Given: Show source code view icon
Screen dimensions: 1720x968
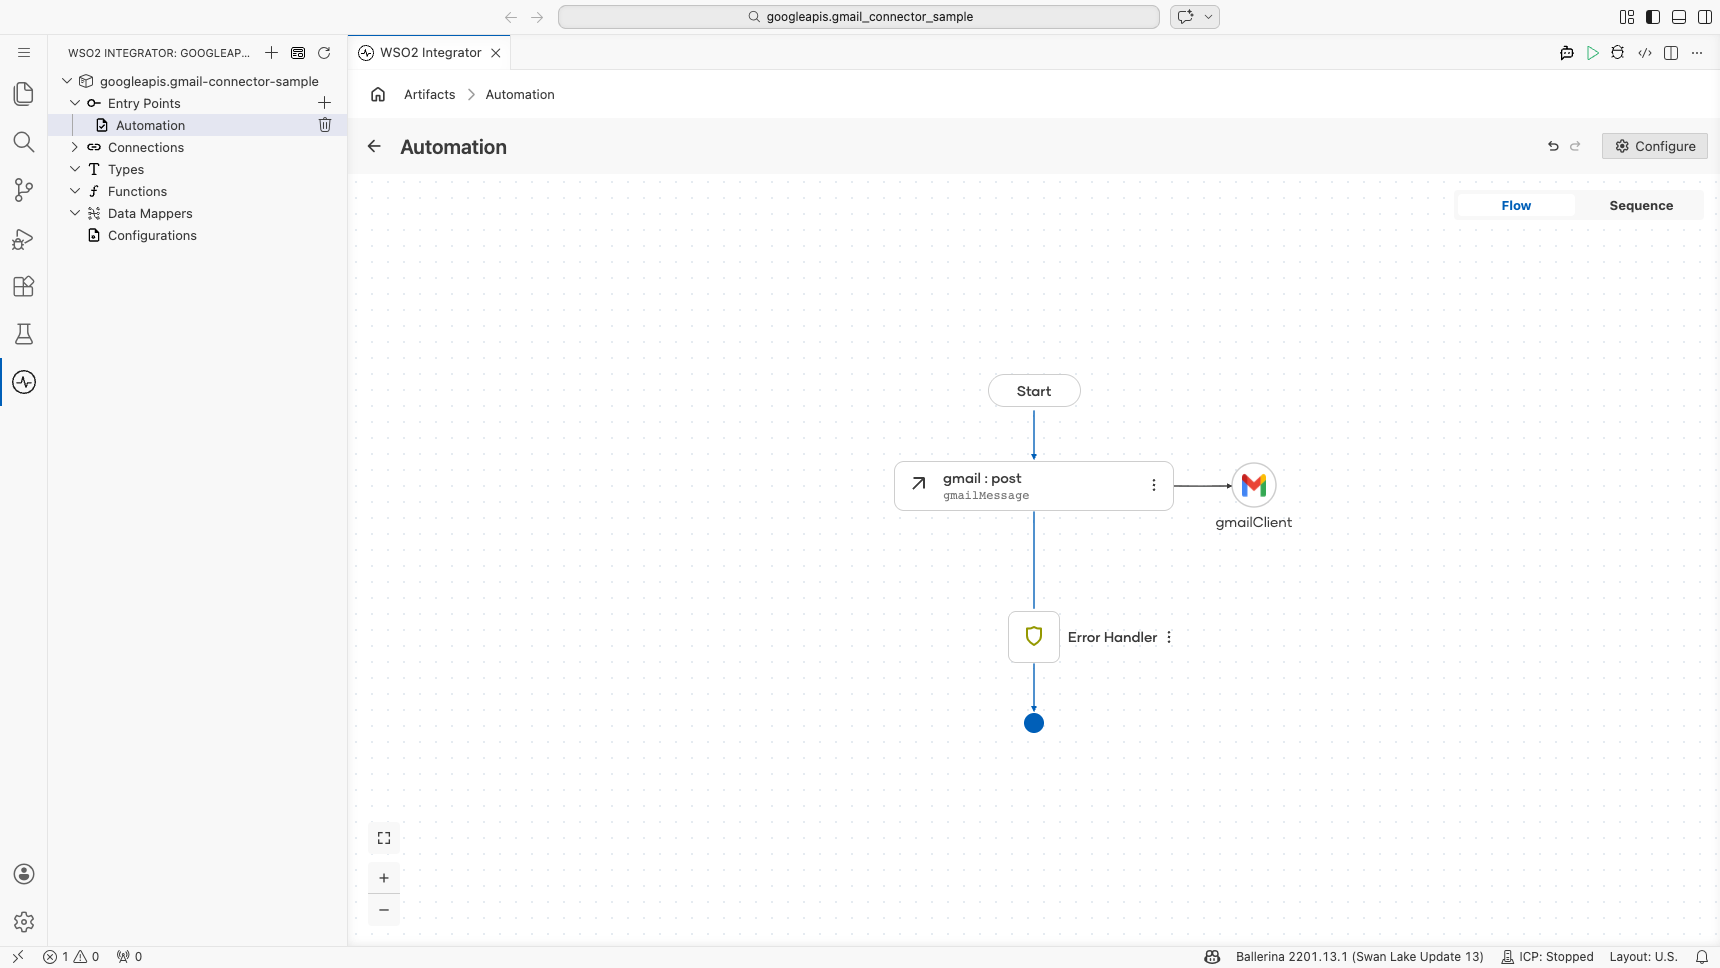Looking at the screenshot, I should pos(1645,53).
